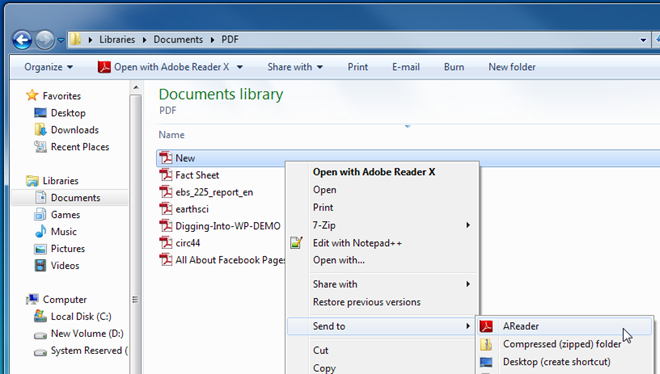660x374 pixels.
Task: Click the AReader red Adobe icon
Action: (486, 326)
